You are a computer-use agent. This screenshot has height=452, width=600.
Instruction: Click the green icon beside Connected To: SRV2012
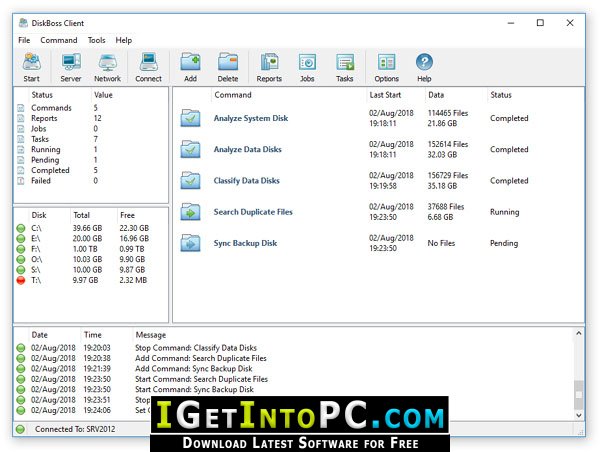pyautogui.click(x=20, y=429)
